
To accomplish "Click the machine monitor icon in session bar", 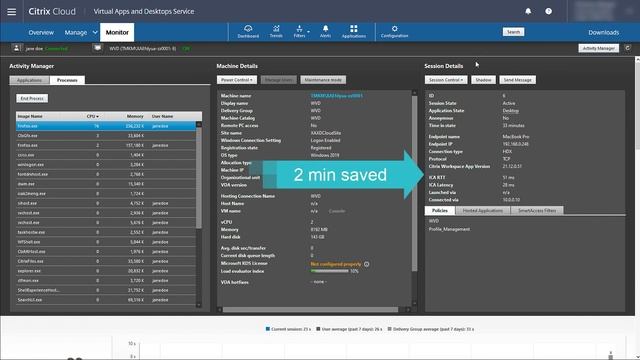I will tap(97, 48).
